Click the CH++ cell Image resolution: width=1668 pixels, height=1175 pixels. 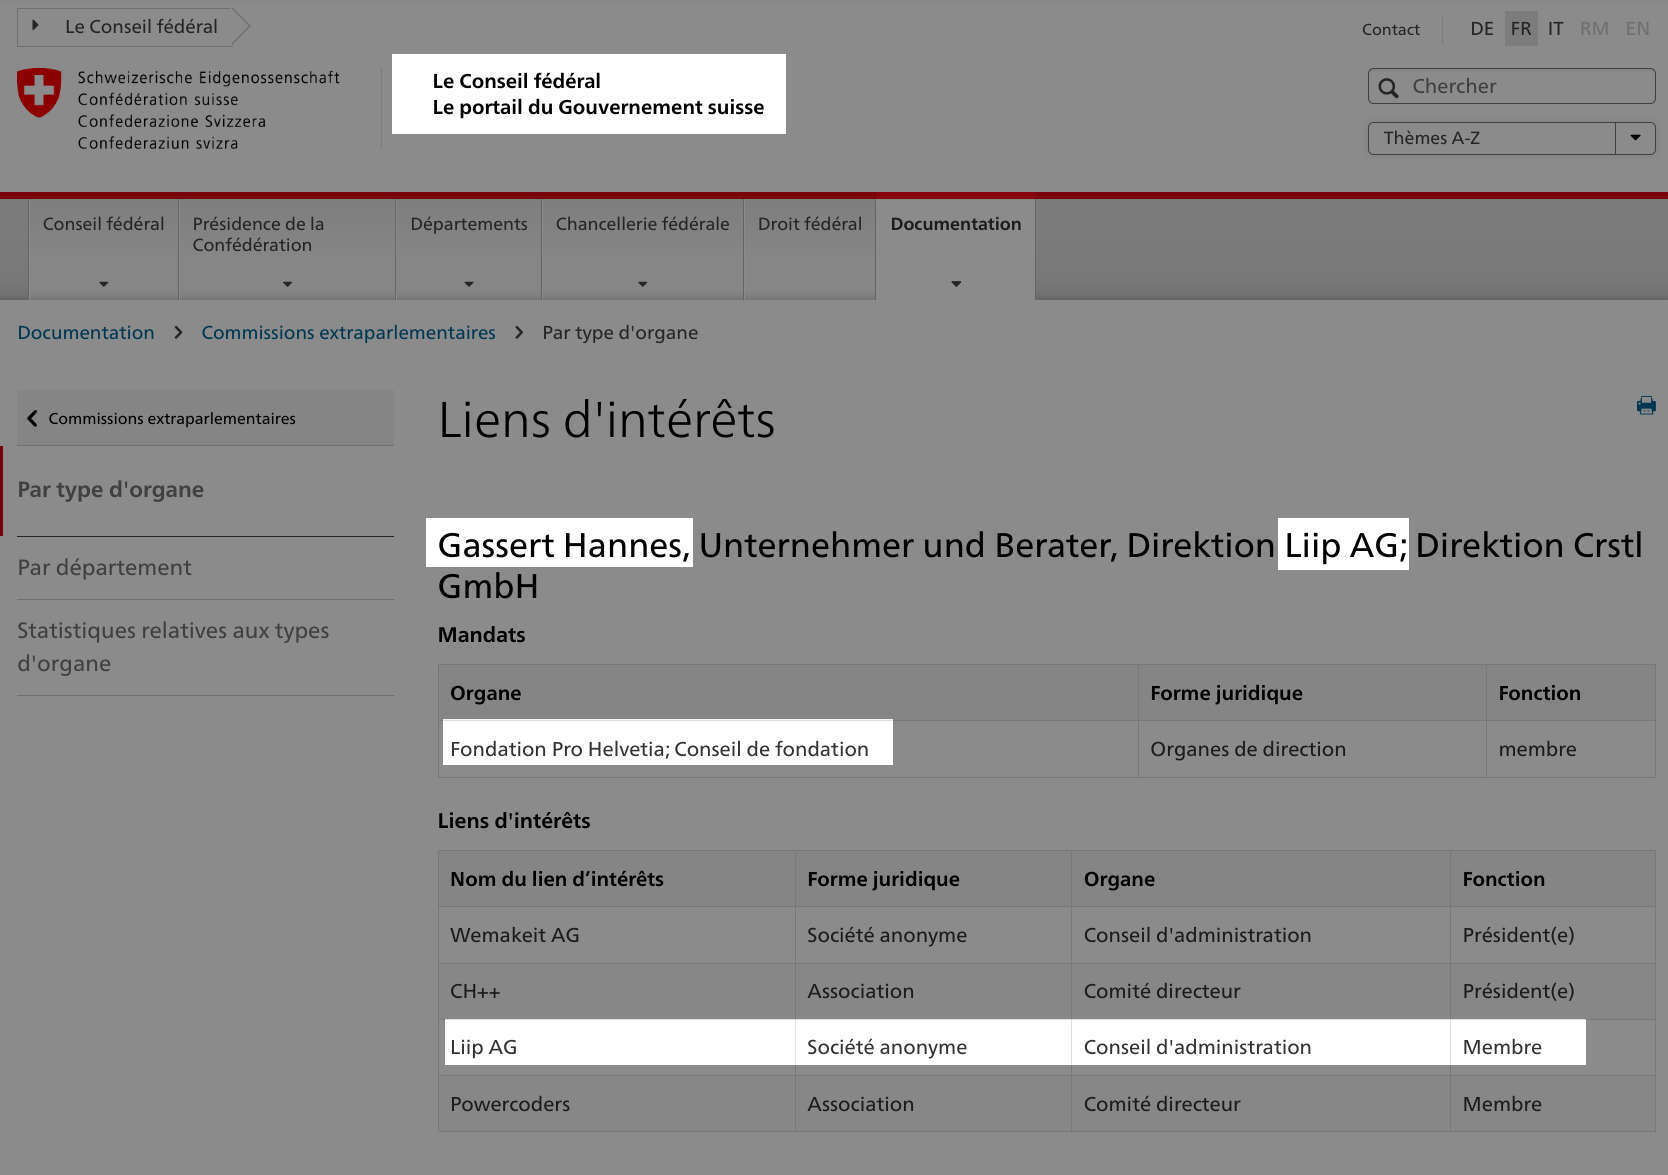(x=616, y=991)
